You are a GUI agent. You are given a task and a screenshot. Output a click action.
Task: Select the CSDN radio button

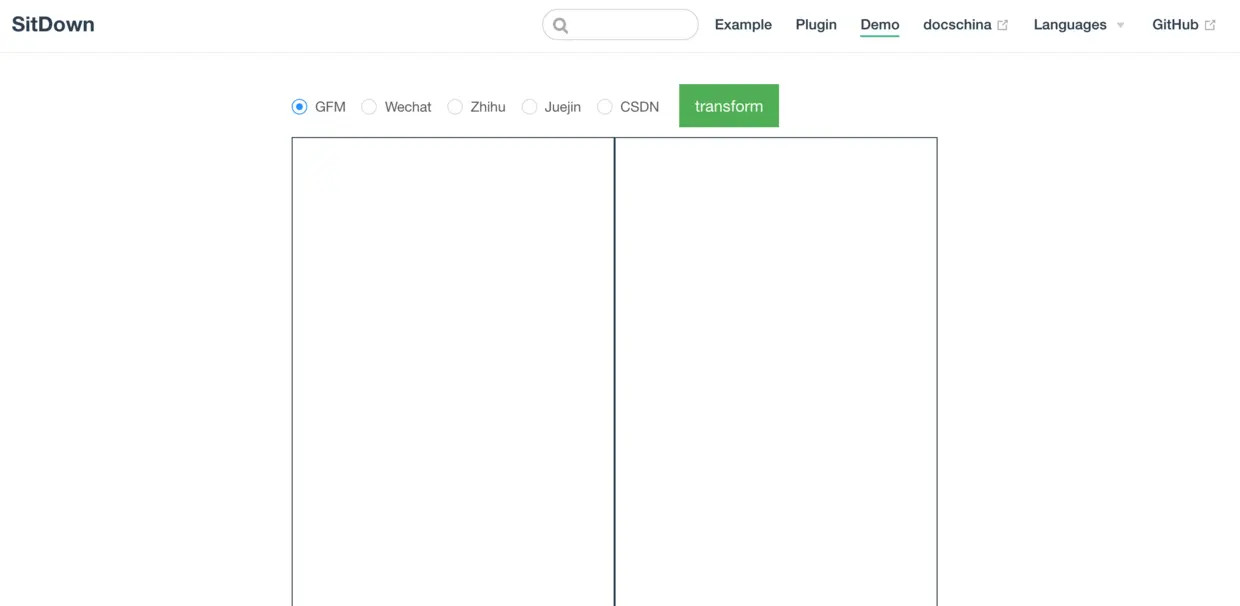(x=605, y=107)
